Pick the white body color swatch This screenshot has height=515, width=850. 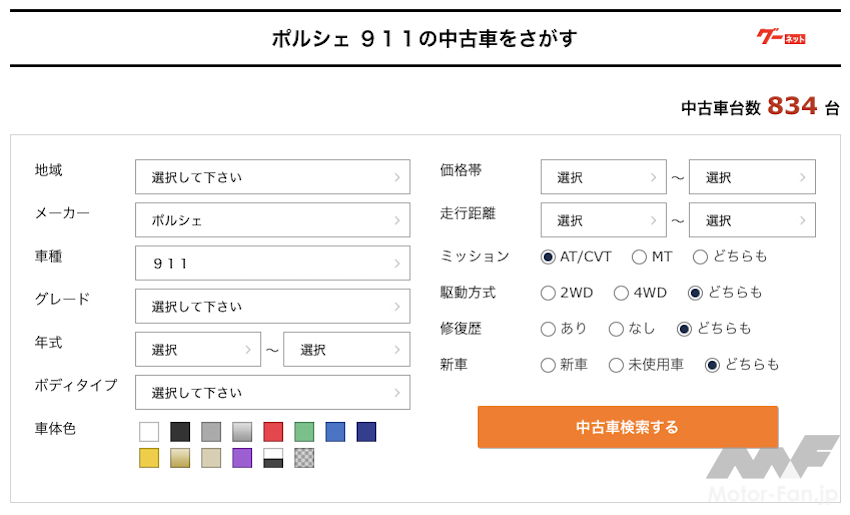pos(149,432)
